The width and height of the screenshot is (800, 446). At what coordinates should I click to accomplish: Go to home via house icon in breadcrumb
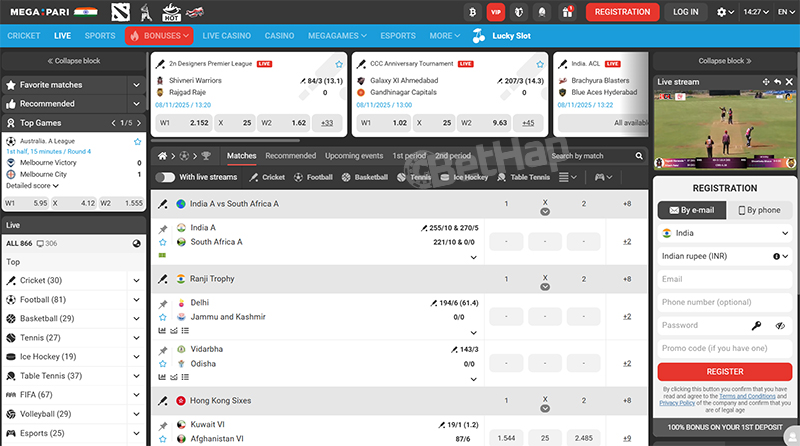pyautogui.click(x=162, y=156)
